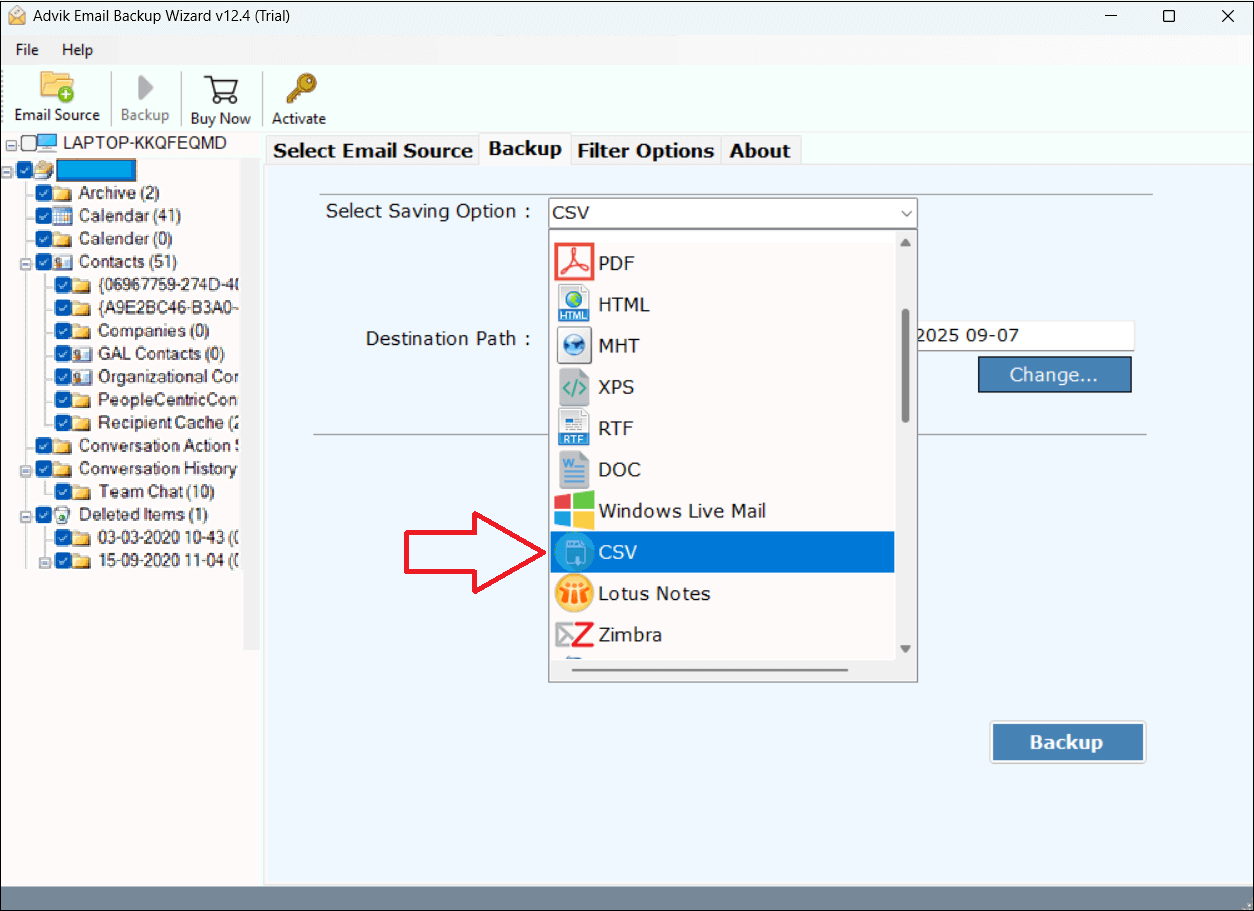The width and height of the screenshot is (1254, 911).
Task: Select the MHT format icon
Action: coord(574,345)
